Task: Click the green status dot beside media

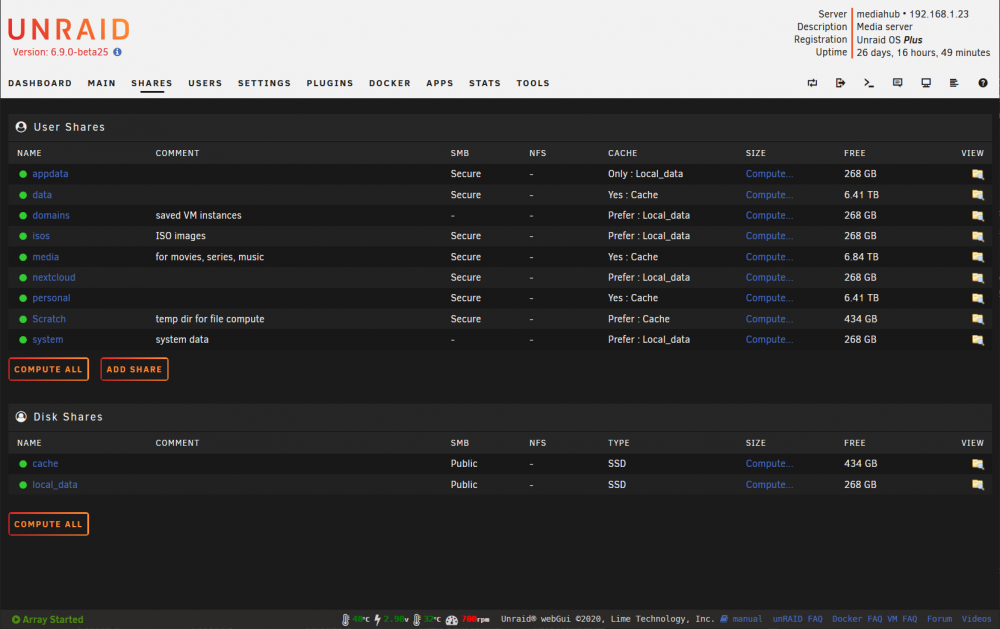Action: coord(23,257)
